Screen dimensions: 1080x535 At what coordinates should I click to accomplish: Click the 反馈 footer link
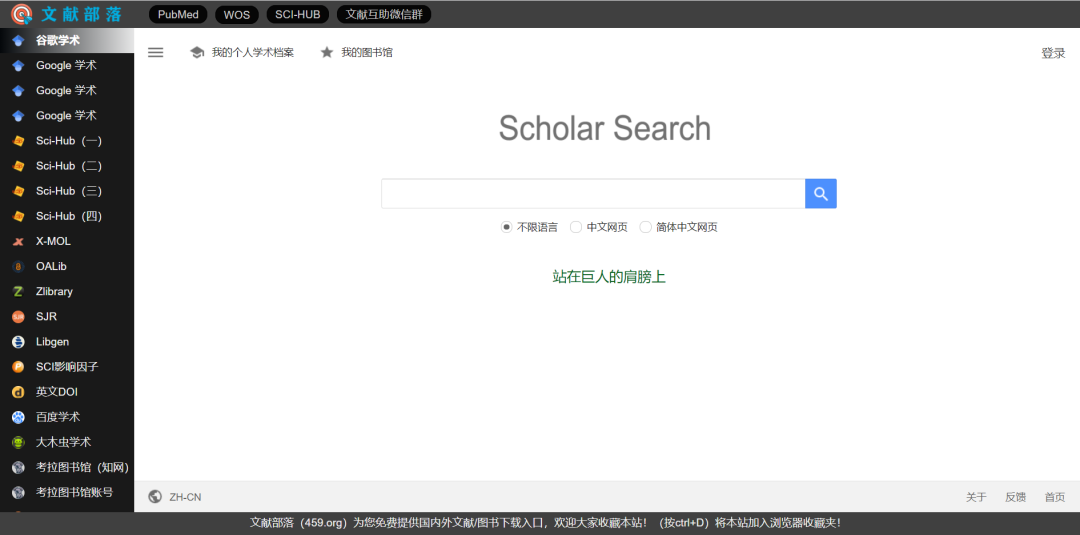(x=1015, y=497)
